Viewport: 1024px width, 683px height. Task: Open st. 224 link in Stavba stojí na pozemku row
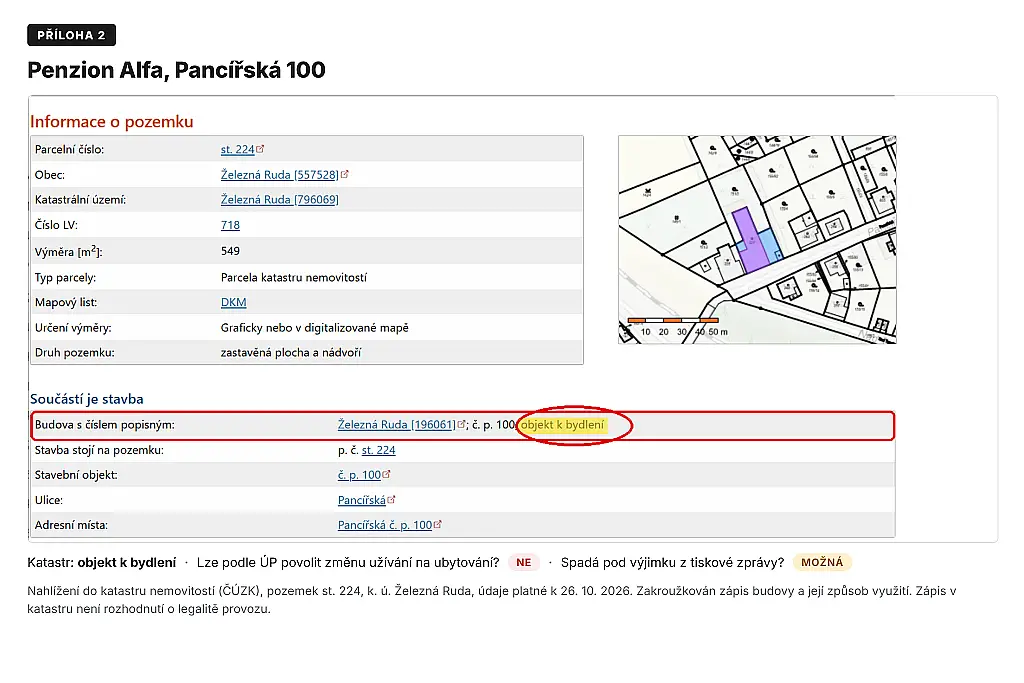tap(379, 450)
